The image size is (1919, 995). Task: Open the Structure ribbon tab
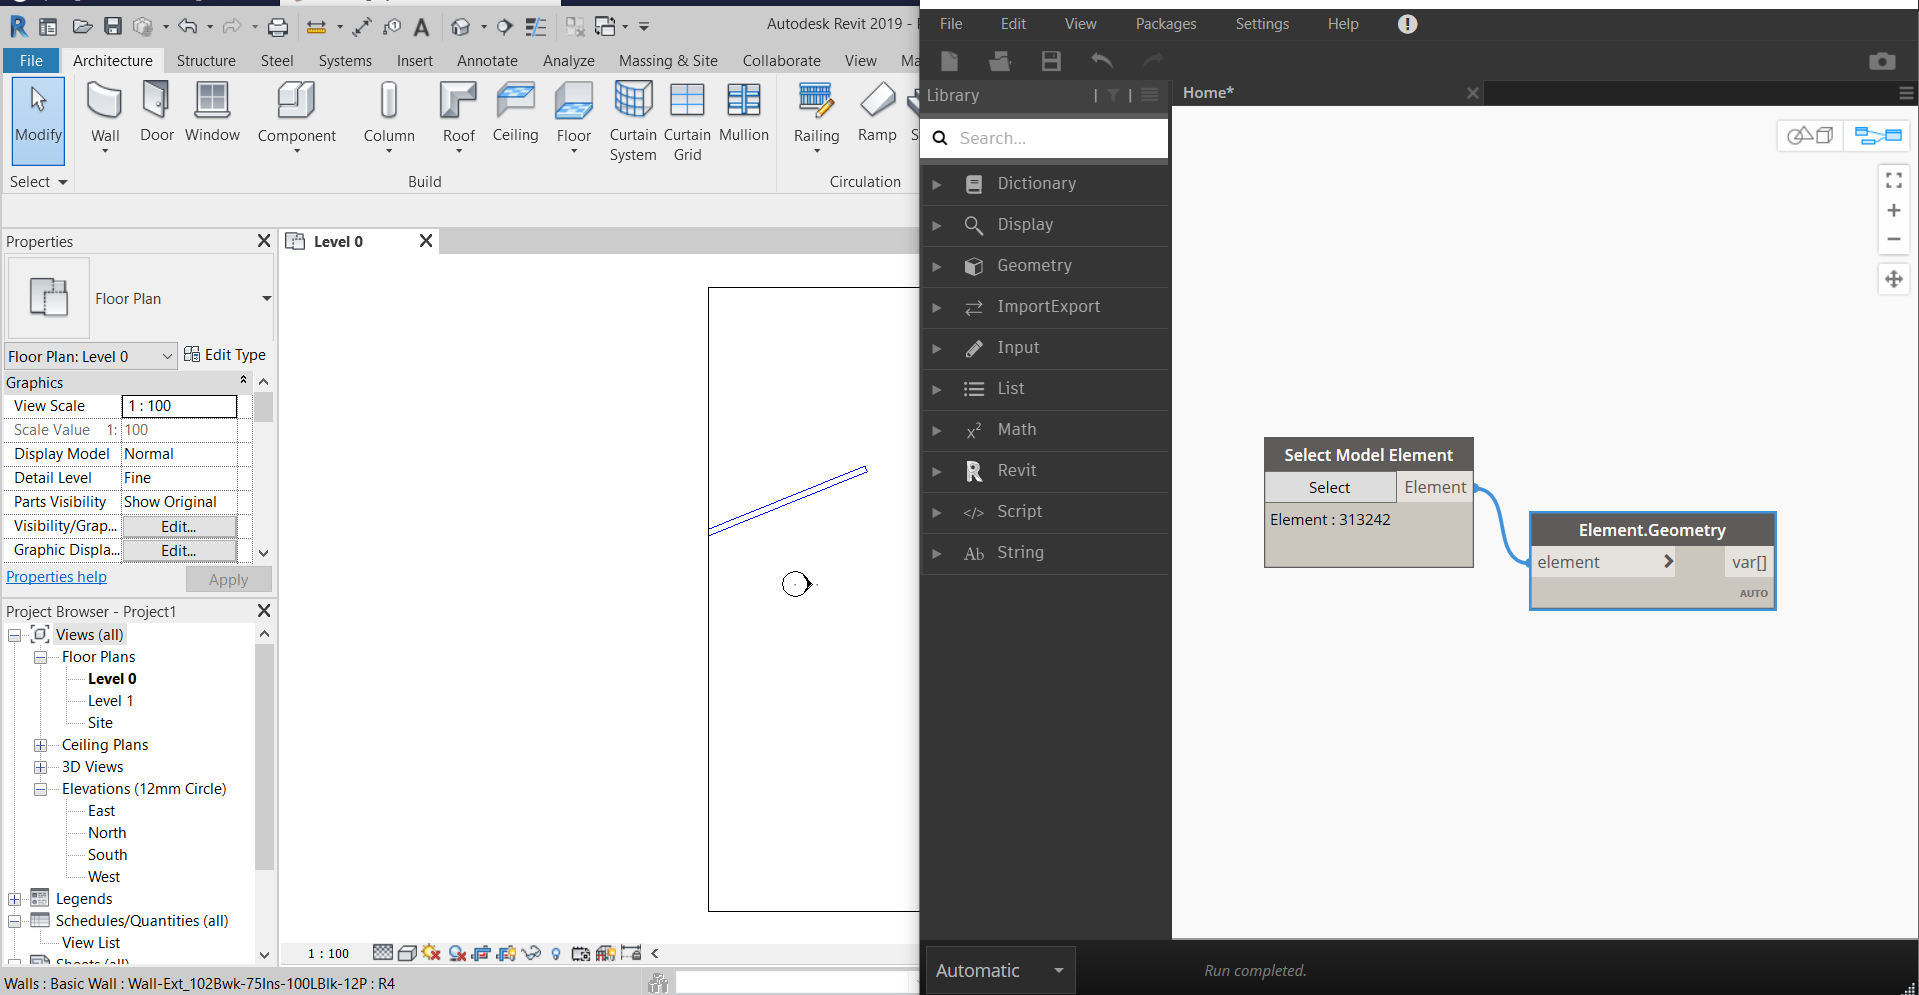click(x=206, y=61)
